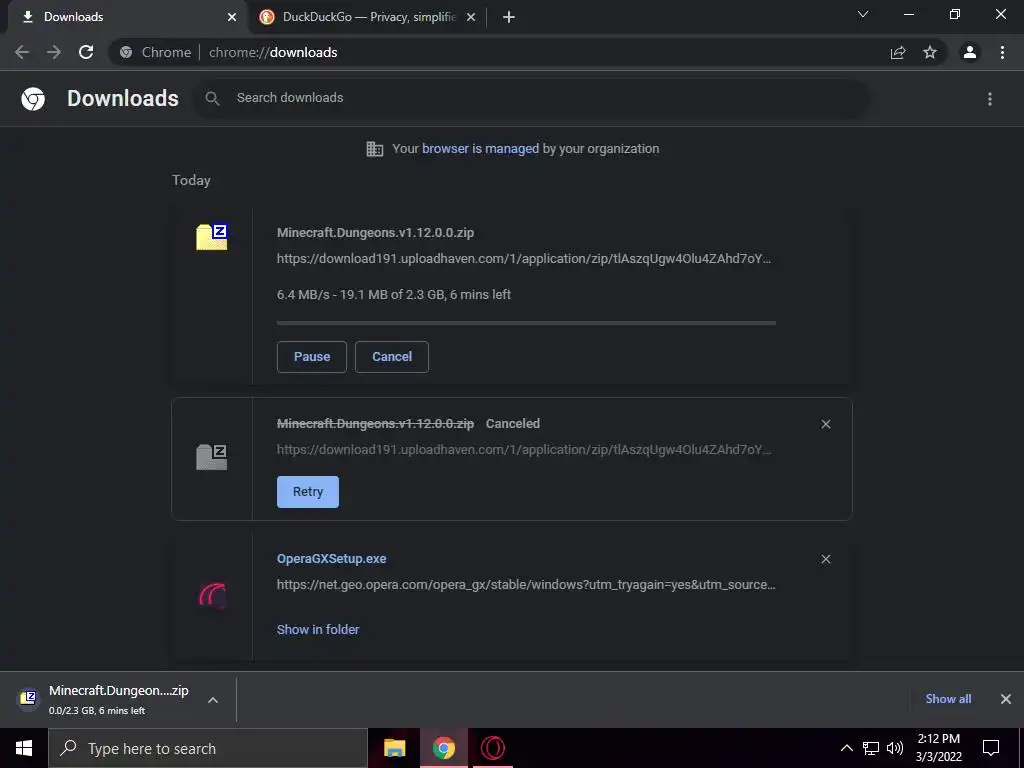Click the Minecraft.Dungeon zip shelf item
The height and width of the screenshot is (768, 1024).
(x=118, y=699)
